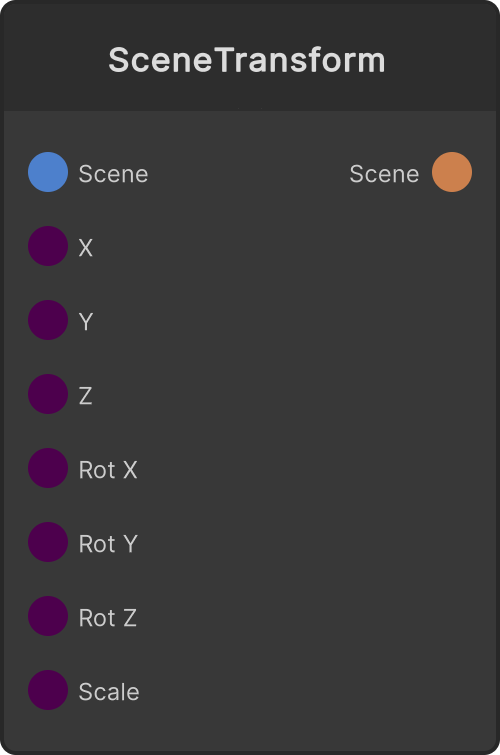This screenshot has height=755, width=500.
Task: Click the Z parameter label
Action: [x=85, y=396]
